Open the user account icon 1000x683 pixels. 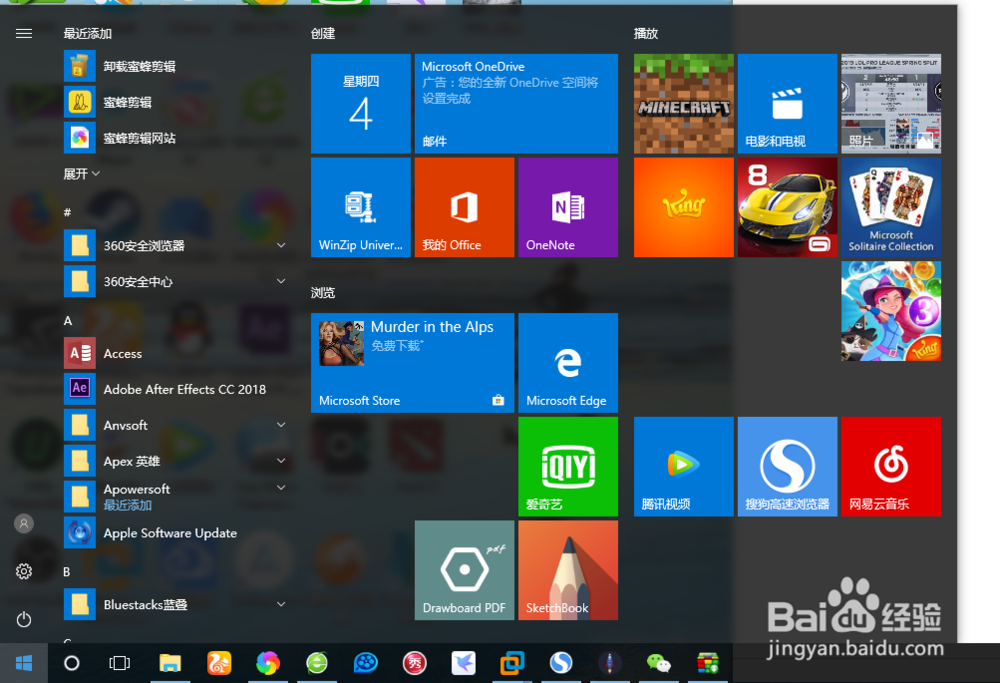click(x=24, y=524)
